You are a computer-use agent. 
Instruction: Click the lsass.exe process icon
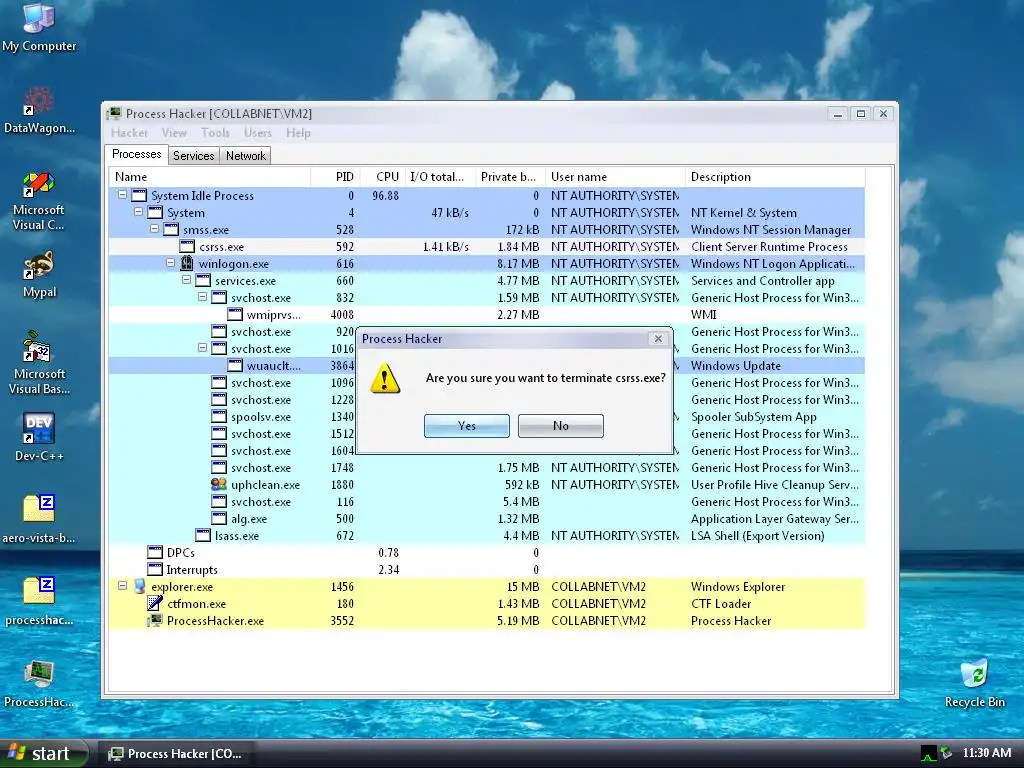[x=203, y=536]
